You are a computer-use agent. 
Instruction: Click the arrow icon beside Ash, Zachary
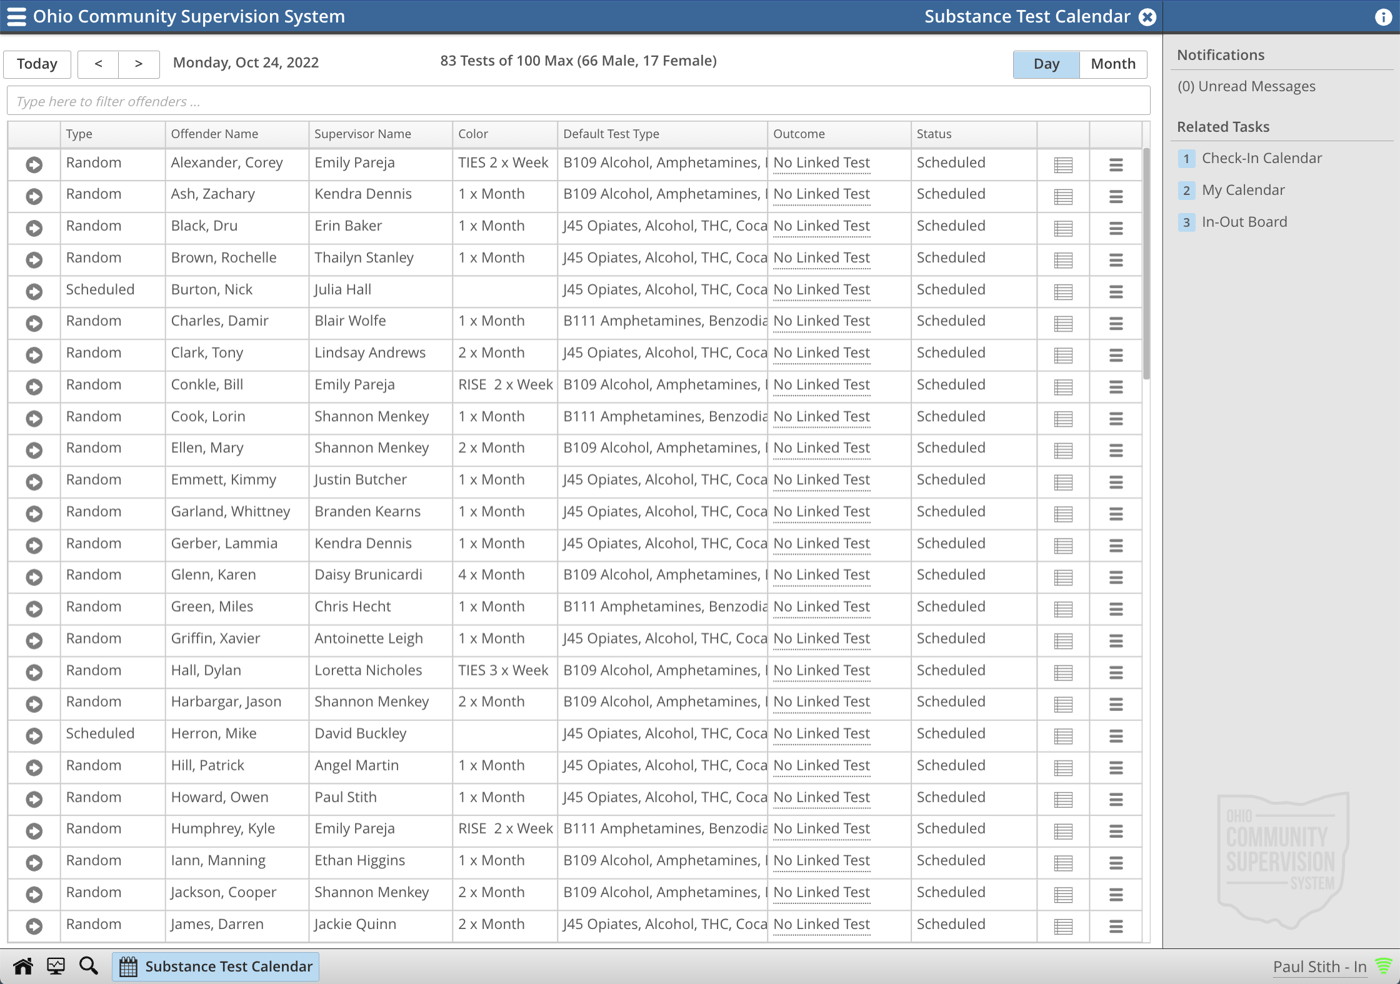point(34,196)
